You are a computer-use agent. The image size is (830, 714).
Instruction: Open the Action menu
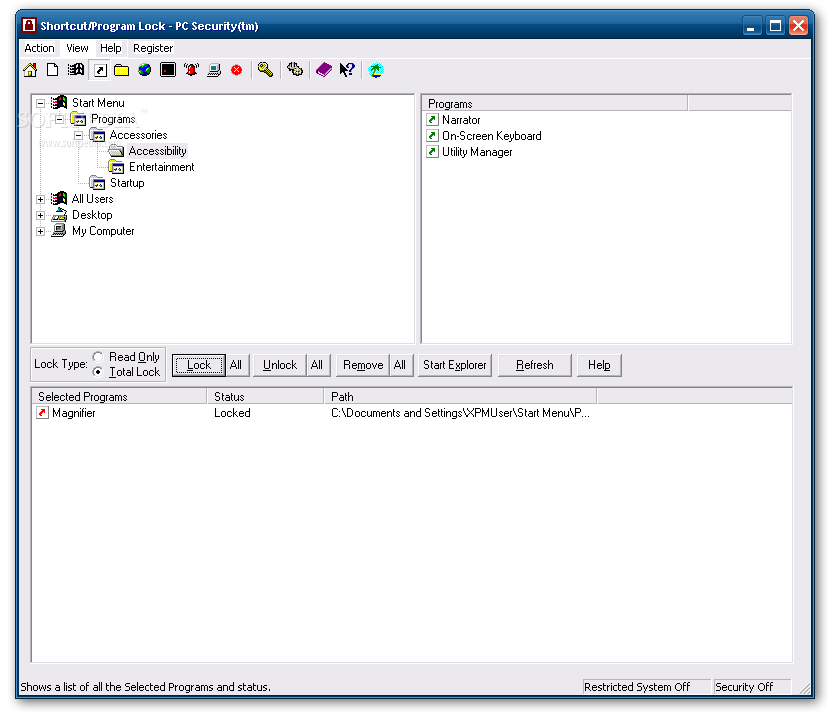(39, 48)
